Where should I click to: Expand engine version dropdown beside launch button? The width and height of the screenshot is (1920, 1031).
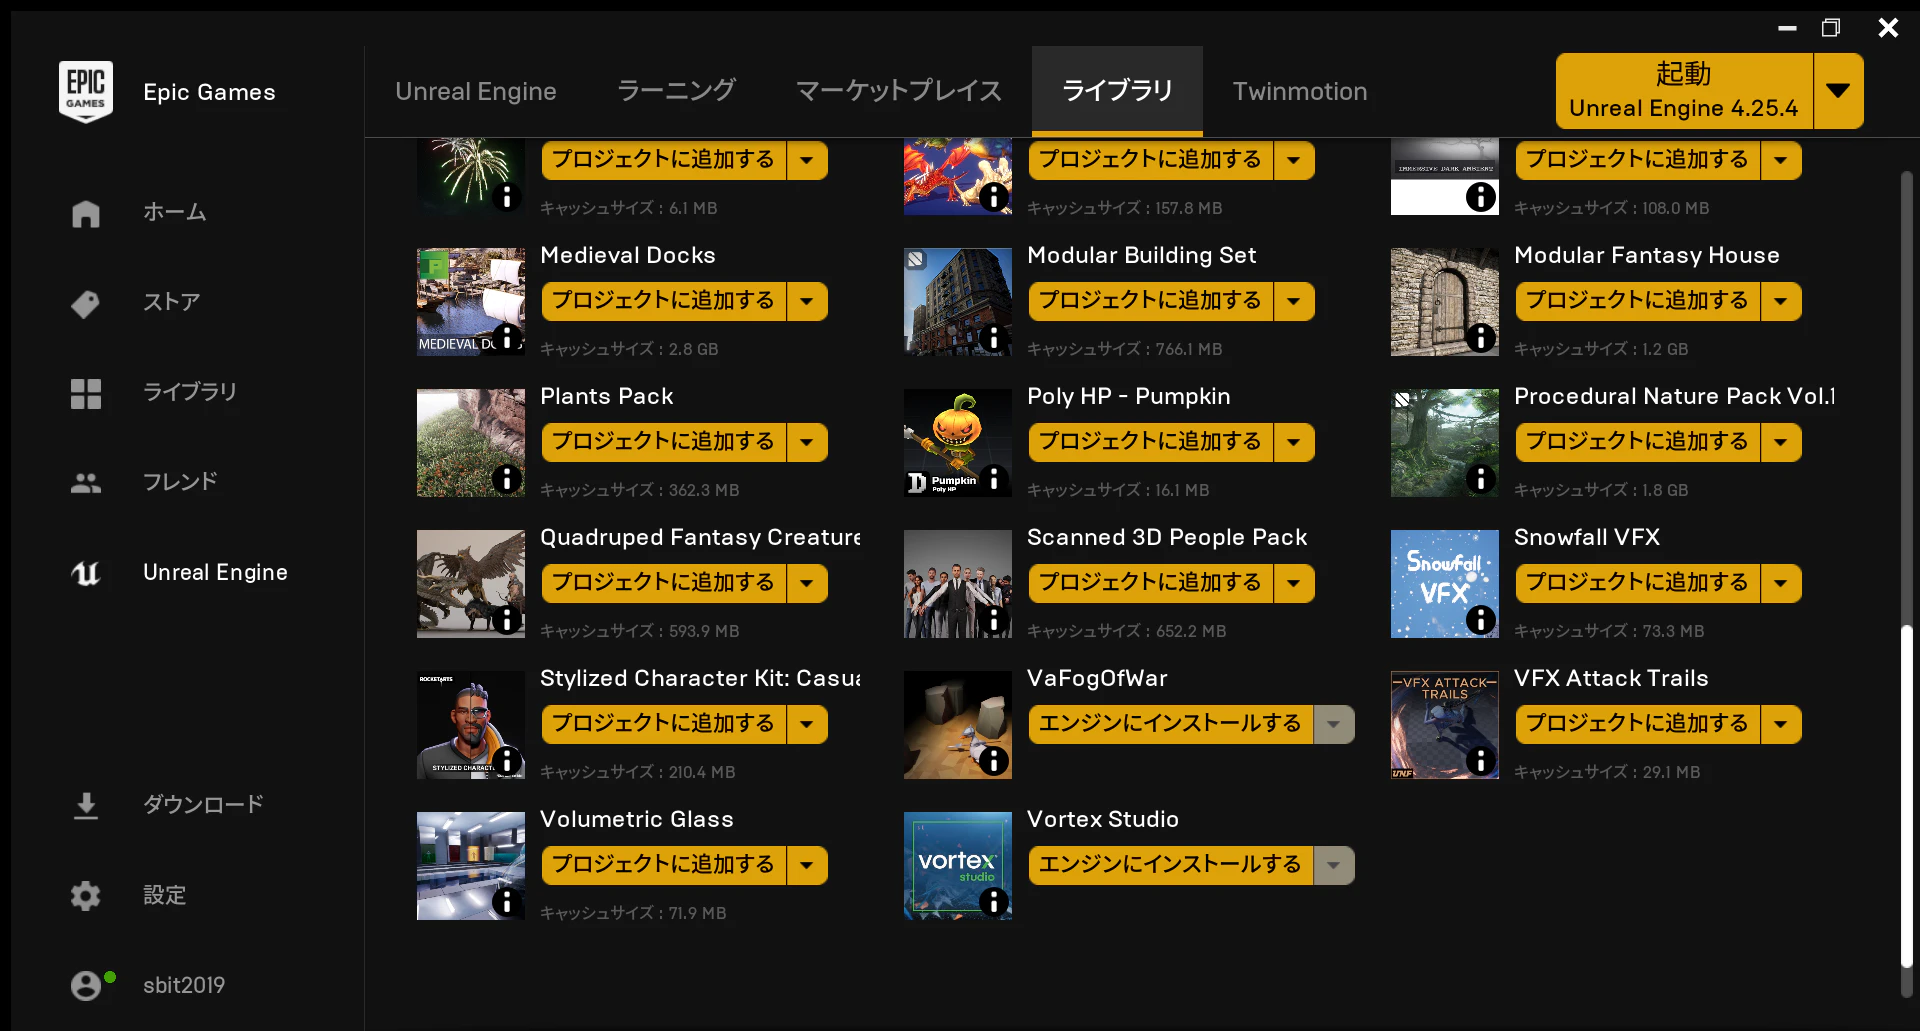1838,91
